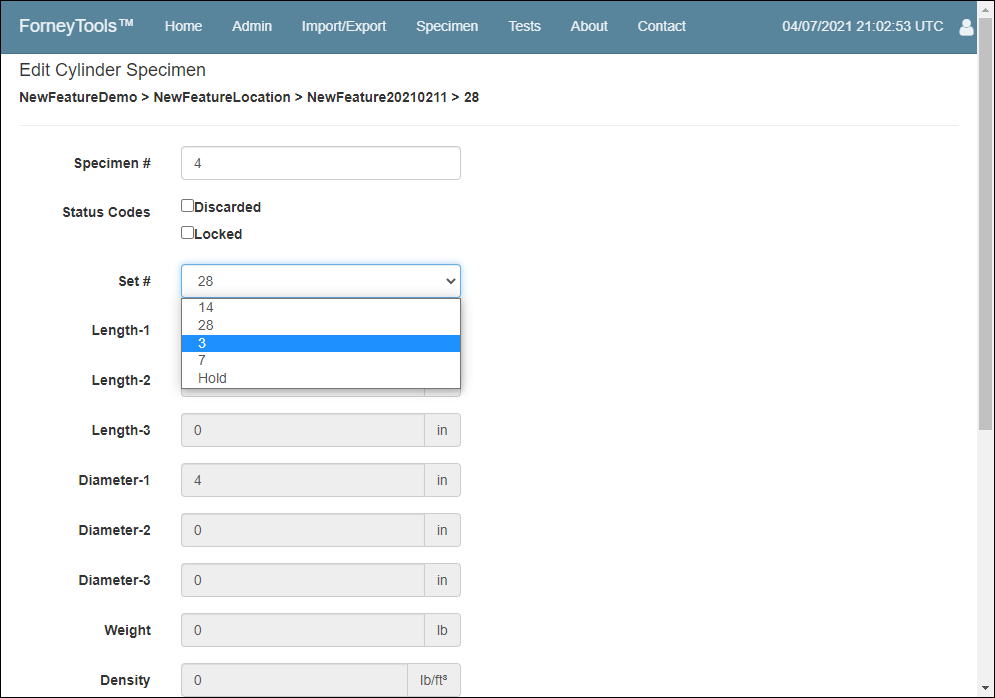Viewport: 995px width, 698px height.
Task: Navigate to the Home page
Action: pyautogui.click(x=183, y=26)
